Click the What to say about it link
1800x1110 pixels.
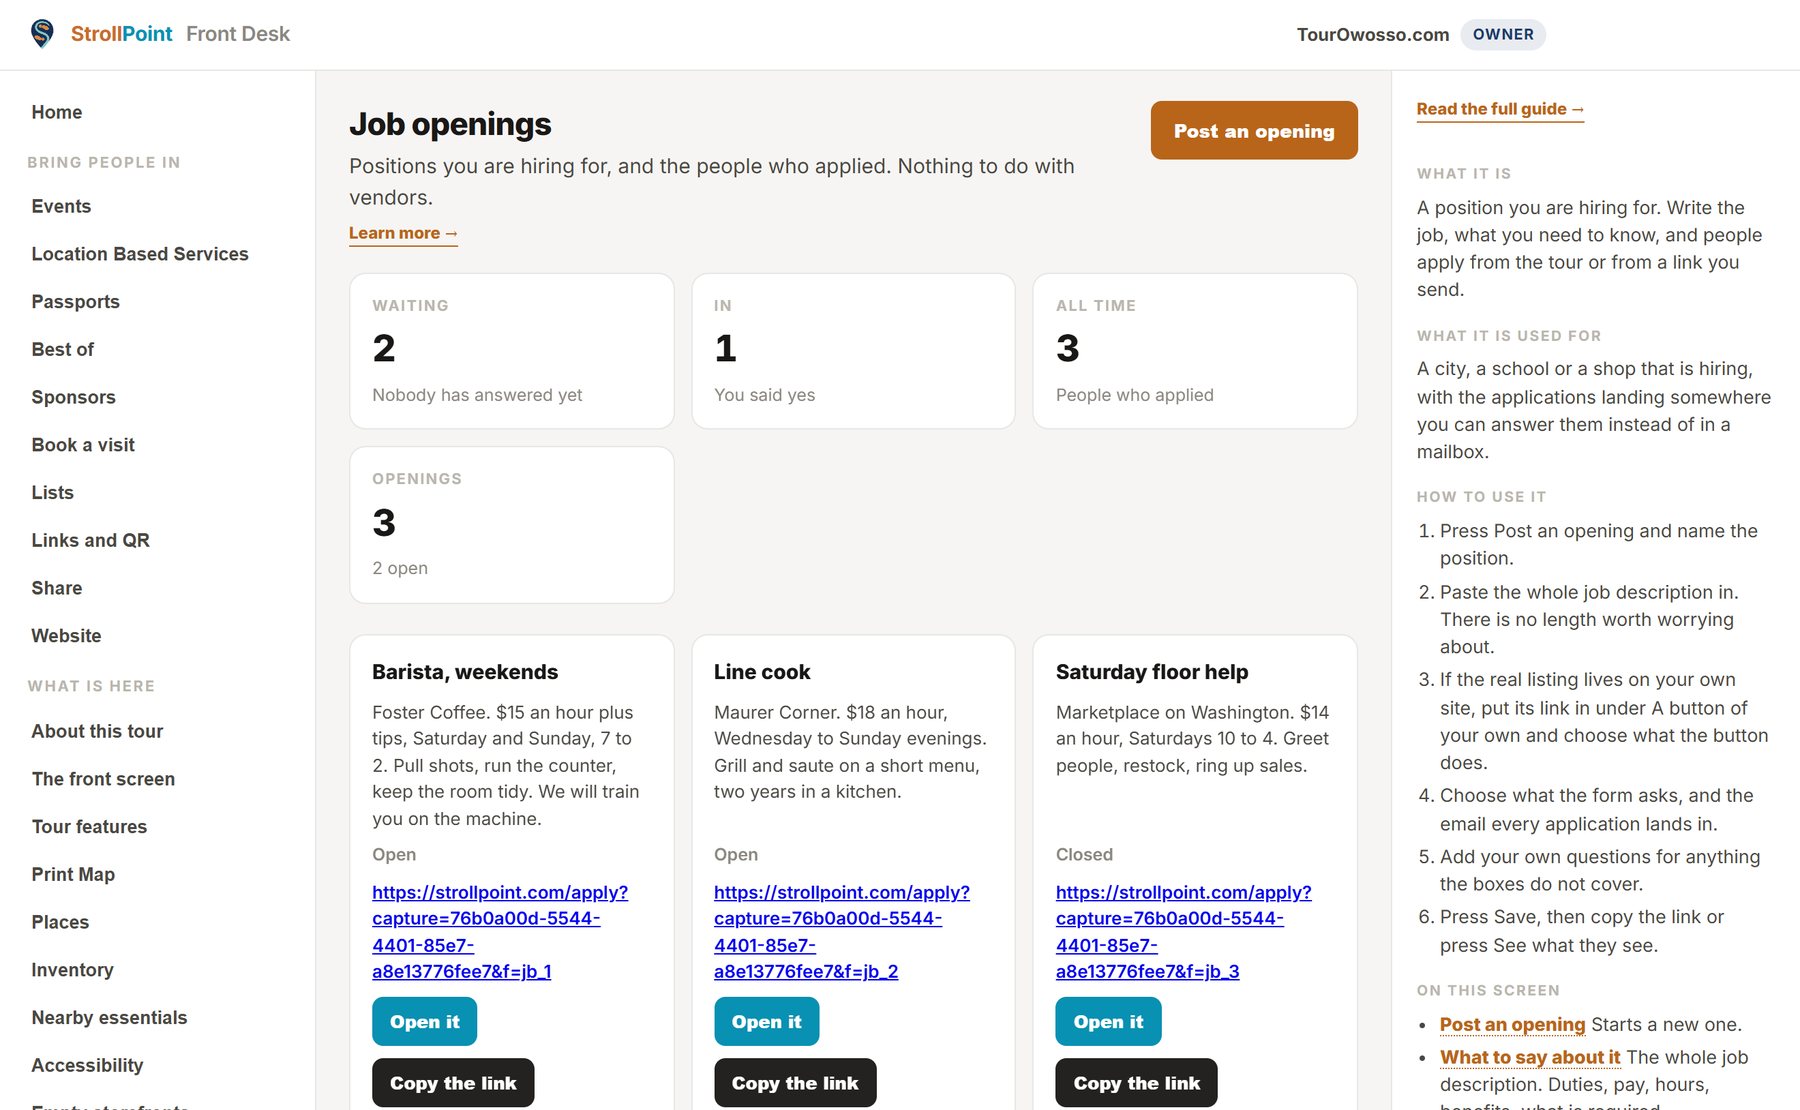point(1530,1057)
